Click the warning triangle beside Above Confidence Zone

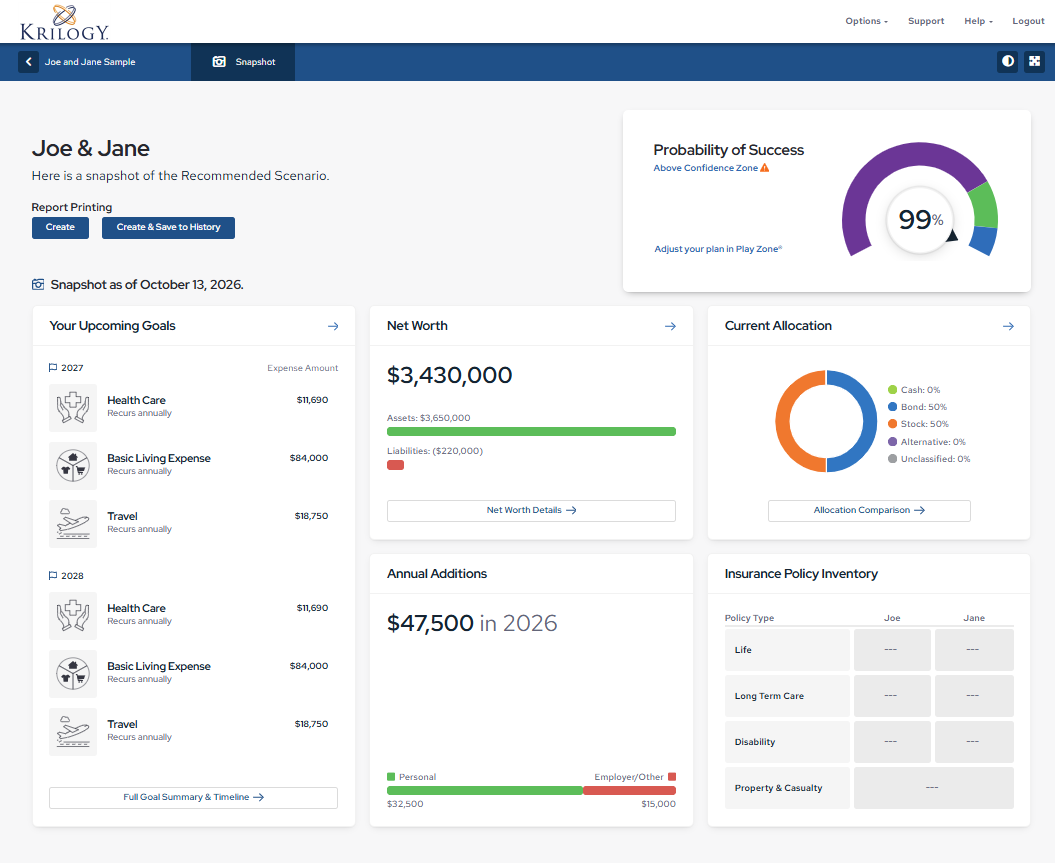(764, 168)
